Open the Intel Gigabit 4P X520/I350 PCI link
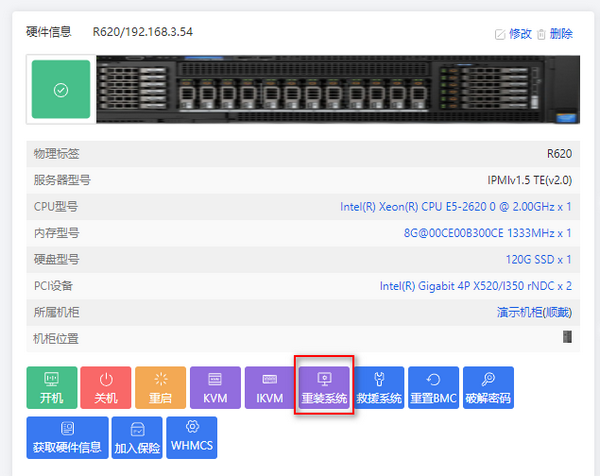The width and height of the screenshot is (600, 476). pyautogui.click(x=476, y=286)
